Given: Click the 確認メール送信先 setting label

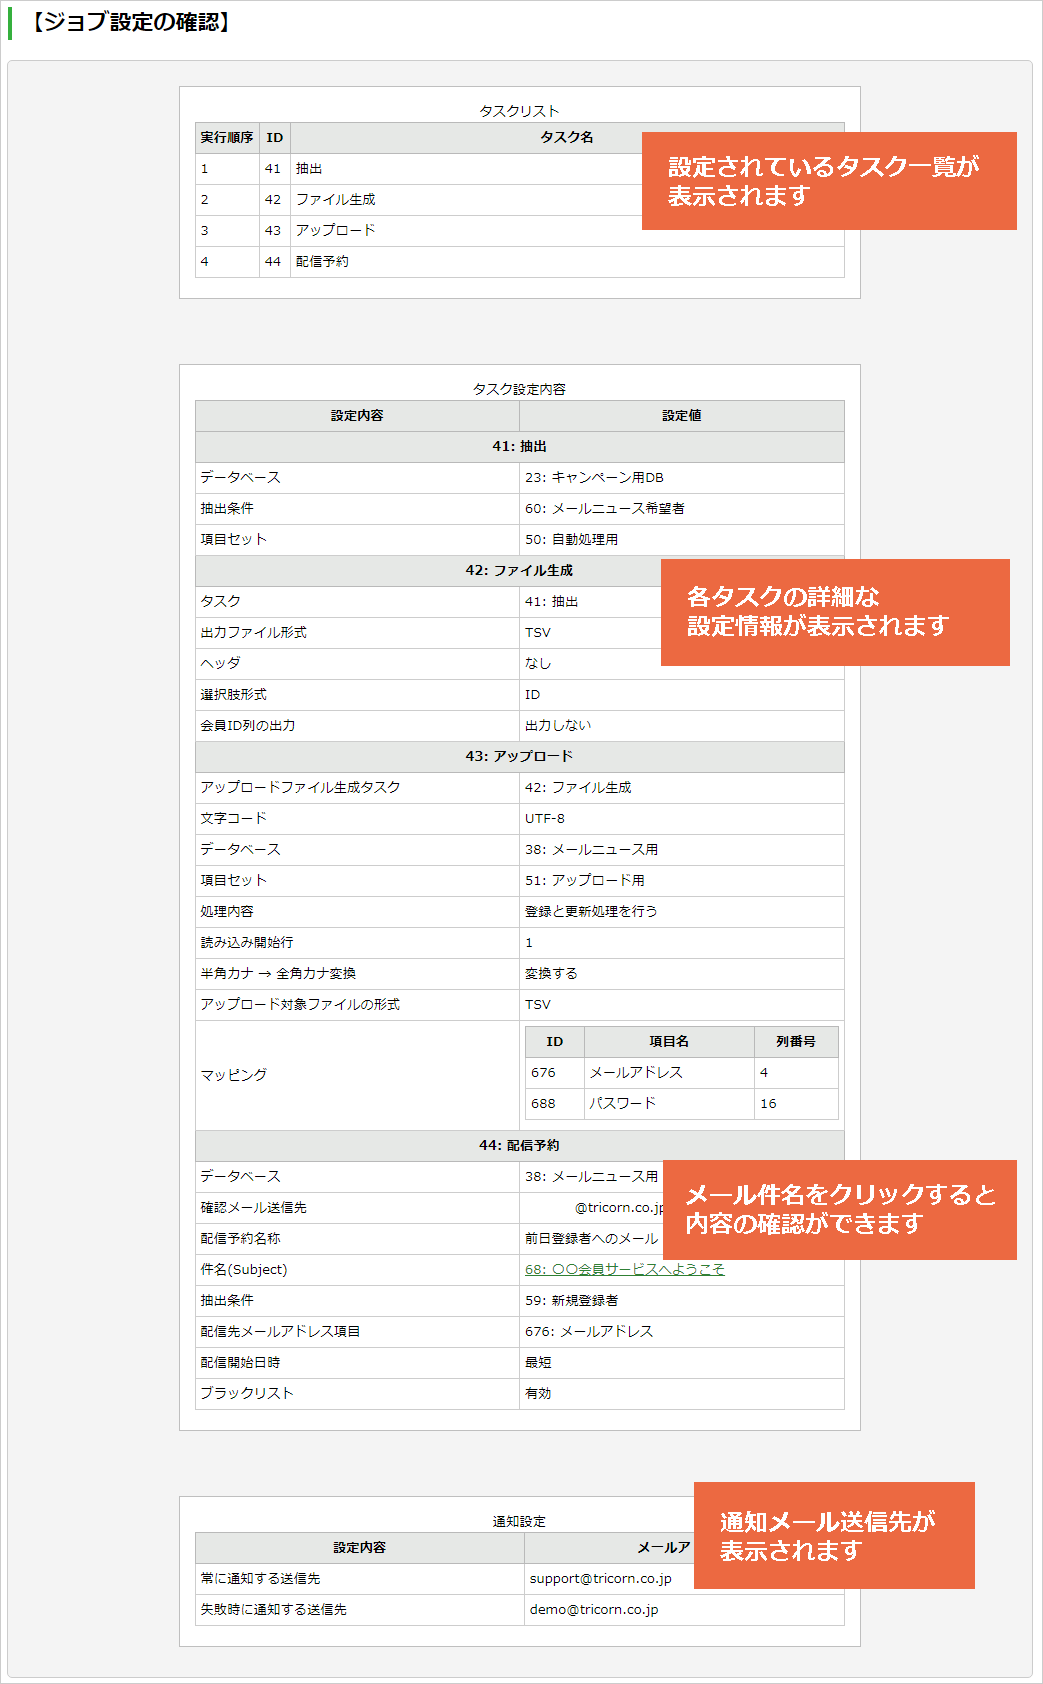Looking at the screenshot, I should (x=253, y=1208).
